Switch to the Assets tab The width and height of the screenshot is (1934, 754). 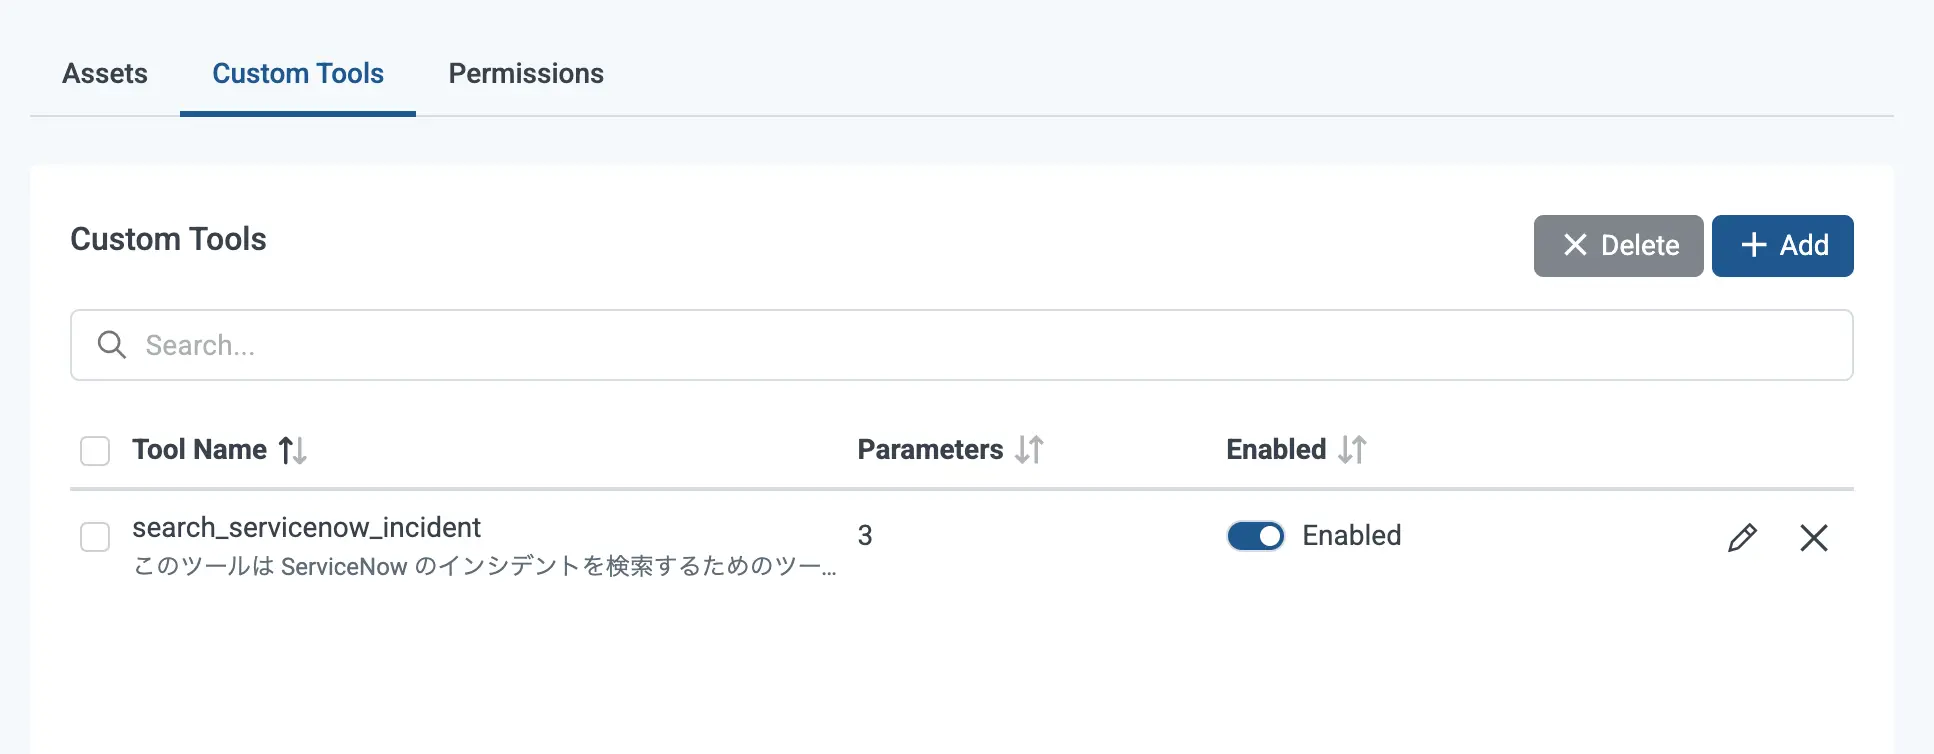click(105, 74)
